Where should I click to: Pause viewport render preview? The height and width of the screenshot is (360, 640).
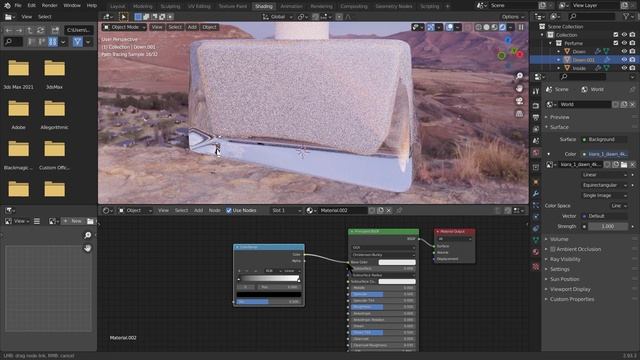point(521,27)
